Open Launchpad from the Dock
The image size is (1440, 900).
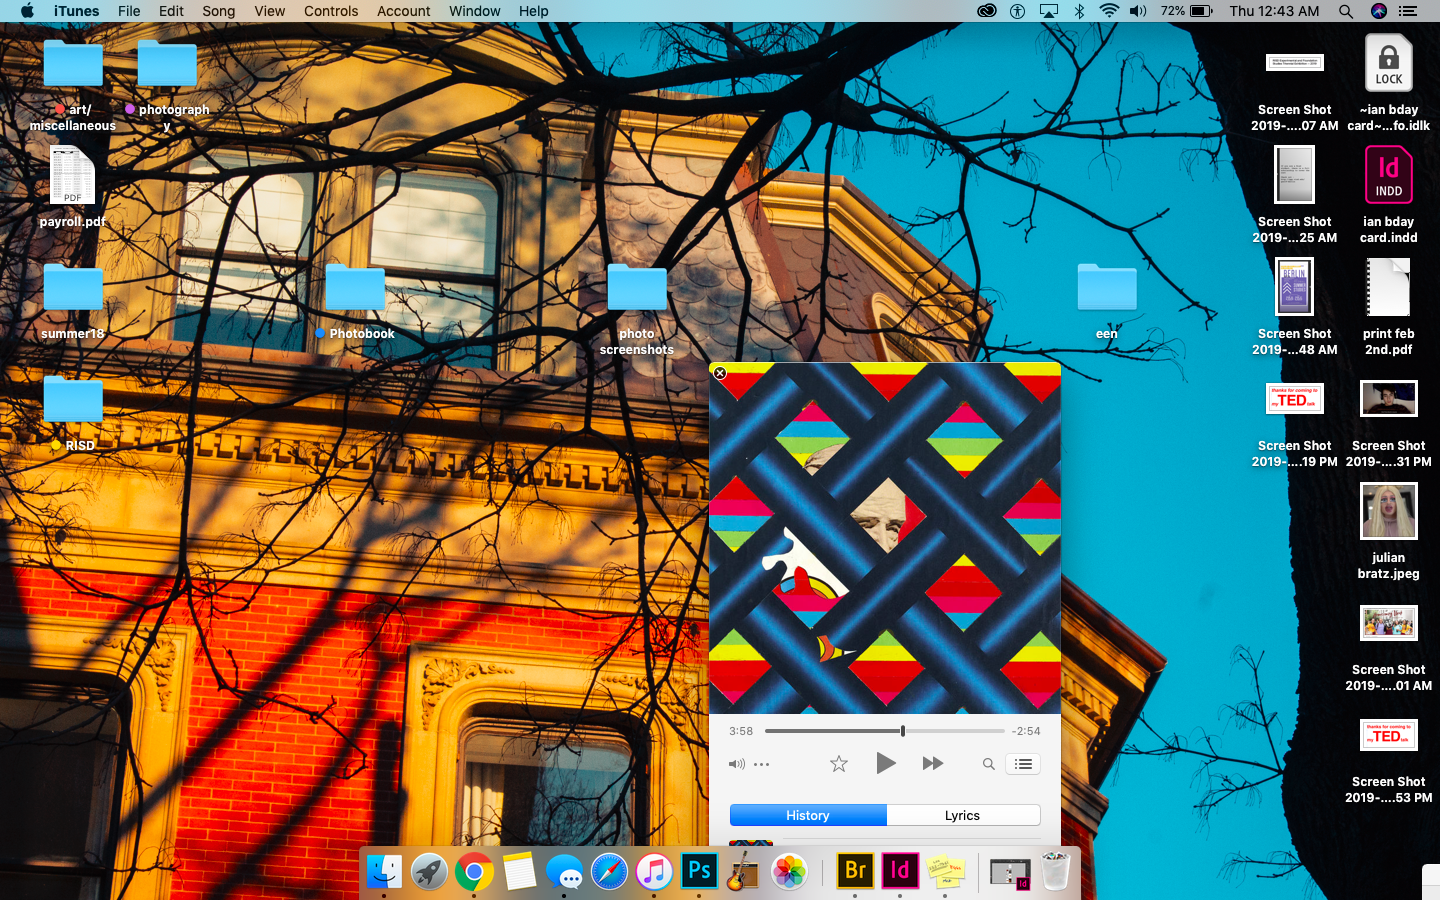click(x=429, y=872)
